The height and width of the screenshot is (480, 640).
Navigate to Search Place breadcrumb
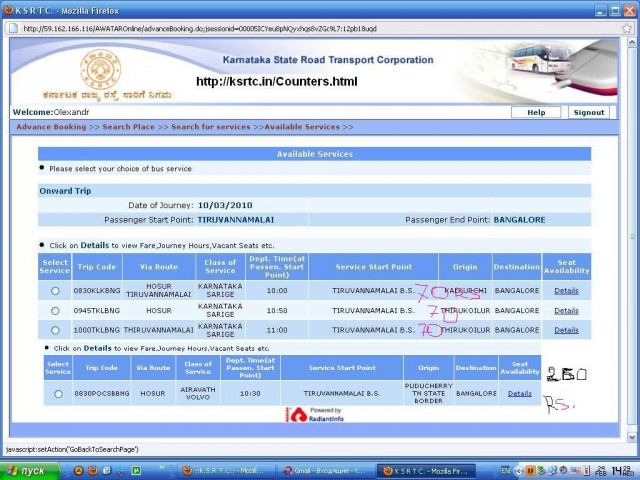[x=128, y=127]
